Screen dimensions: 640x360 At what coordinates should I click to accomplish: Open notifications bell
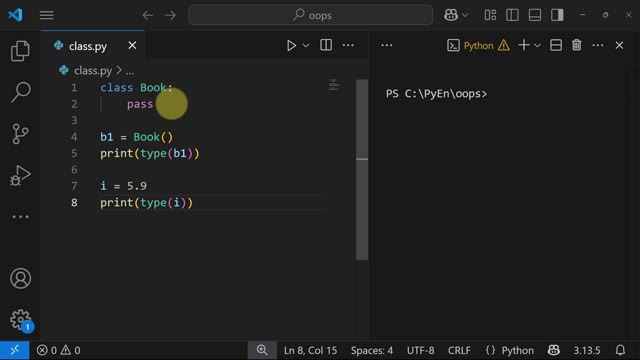(620, 350)
